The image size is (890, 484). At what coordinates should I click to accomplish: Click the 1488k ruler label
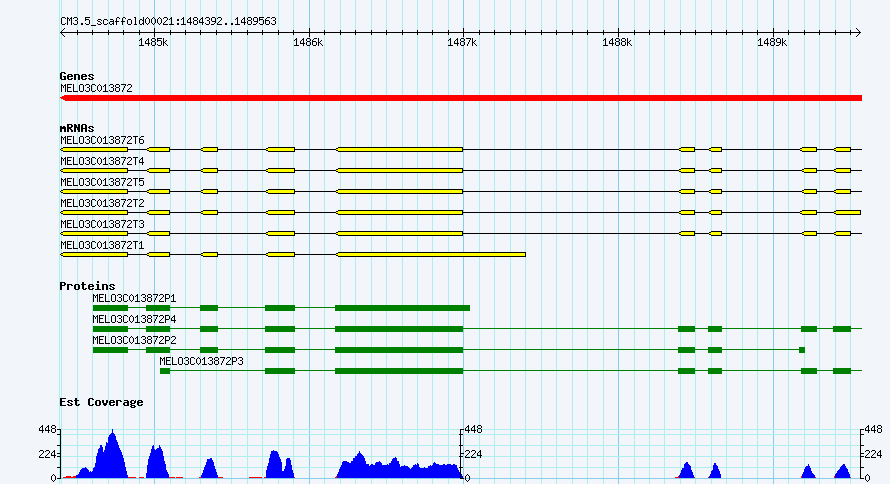(x=617, y=43)
